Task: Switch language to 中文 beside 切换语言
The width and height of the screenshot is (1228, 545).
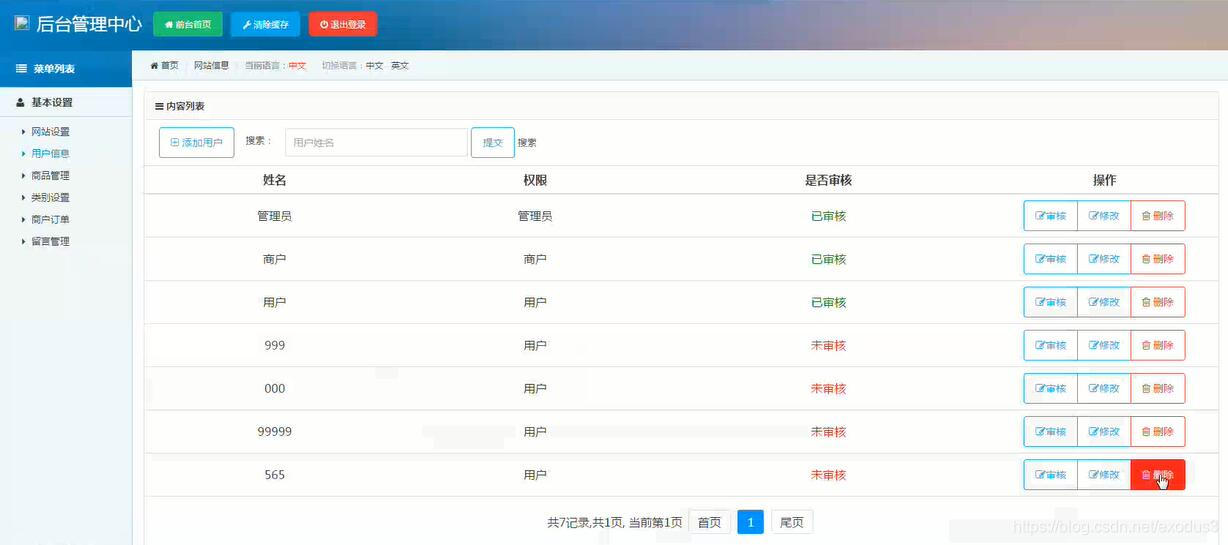Action: [x=374, y=65]
